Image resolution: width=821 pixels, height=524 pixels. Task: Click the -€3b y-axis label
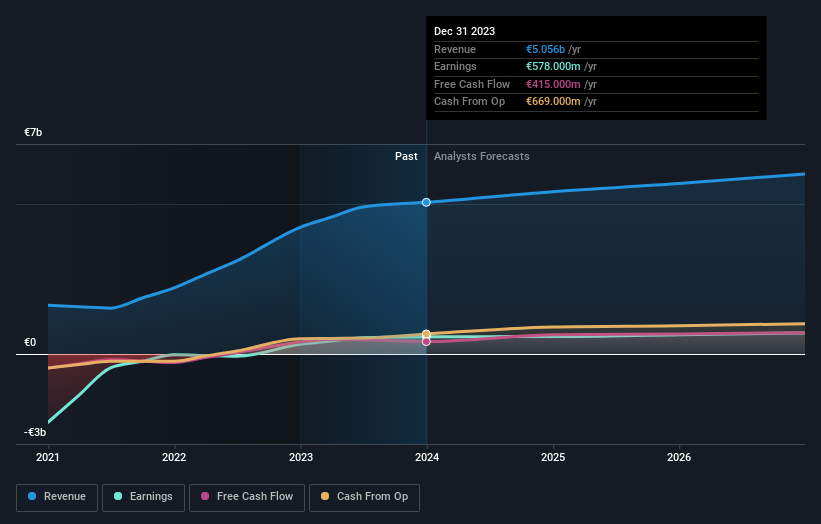click(35, 432)
